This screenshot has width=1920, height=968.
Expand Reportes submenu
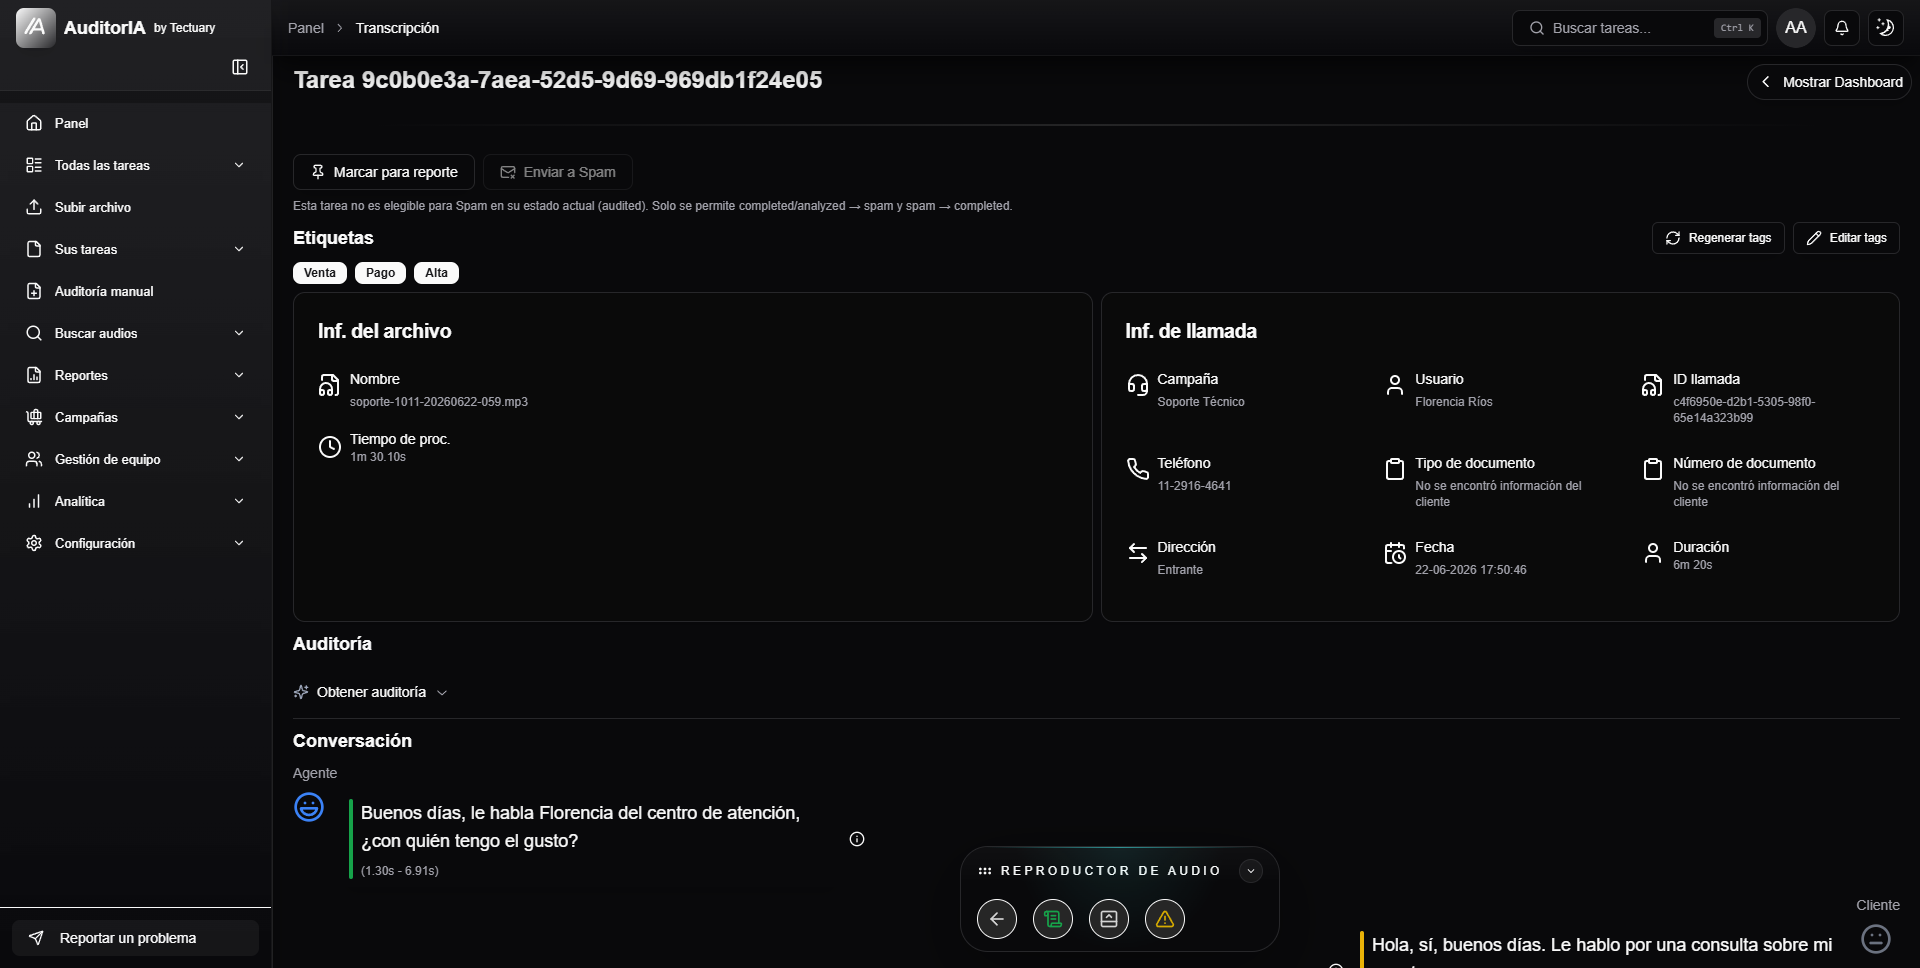coord(239,375)
